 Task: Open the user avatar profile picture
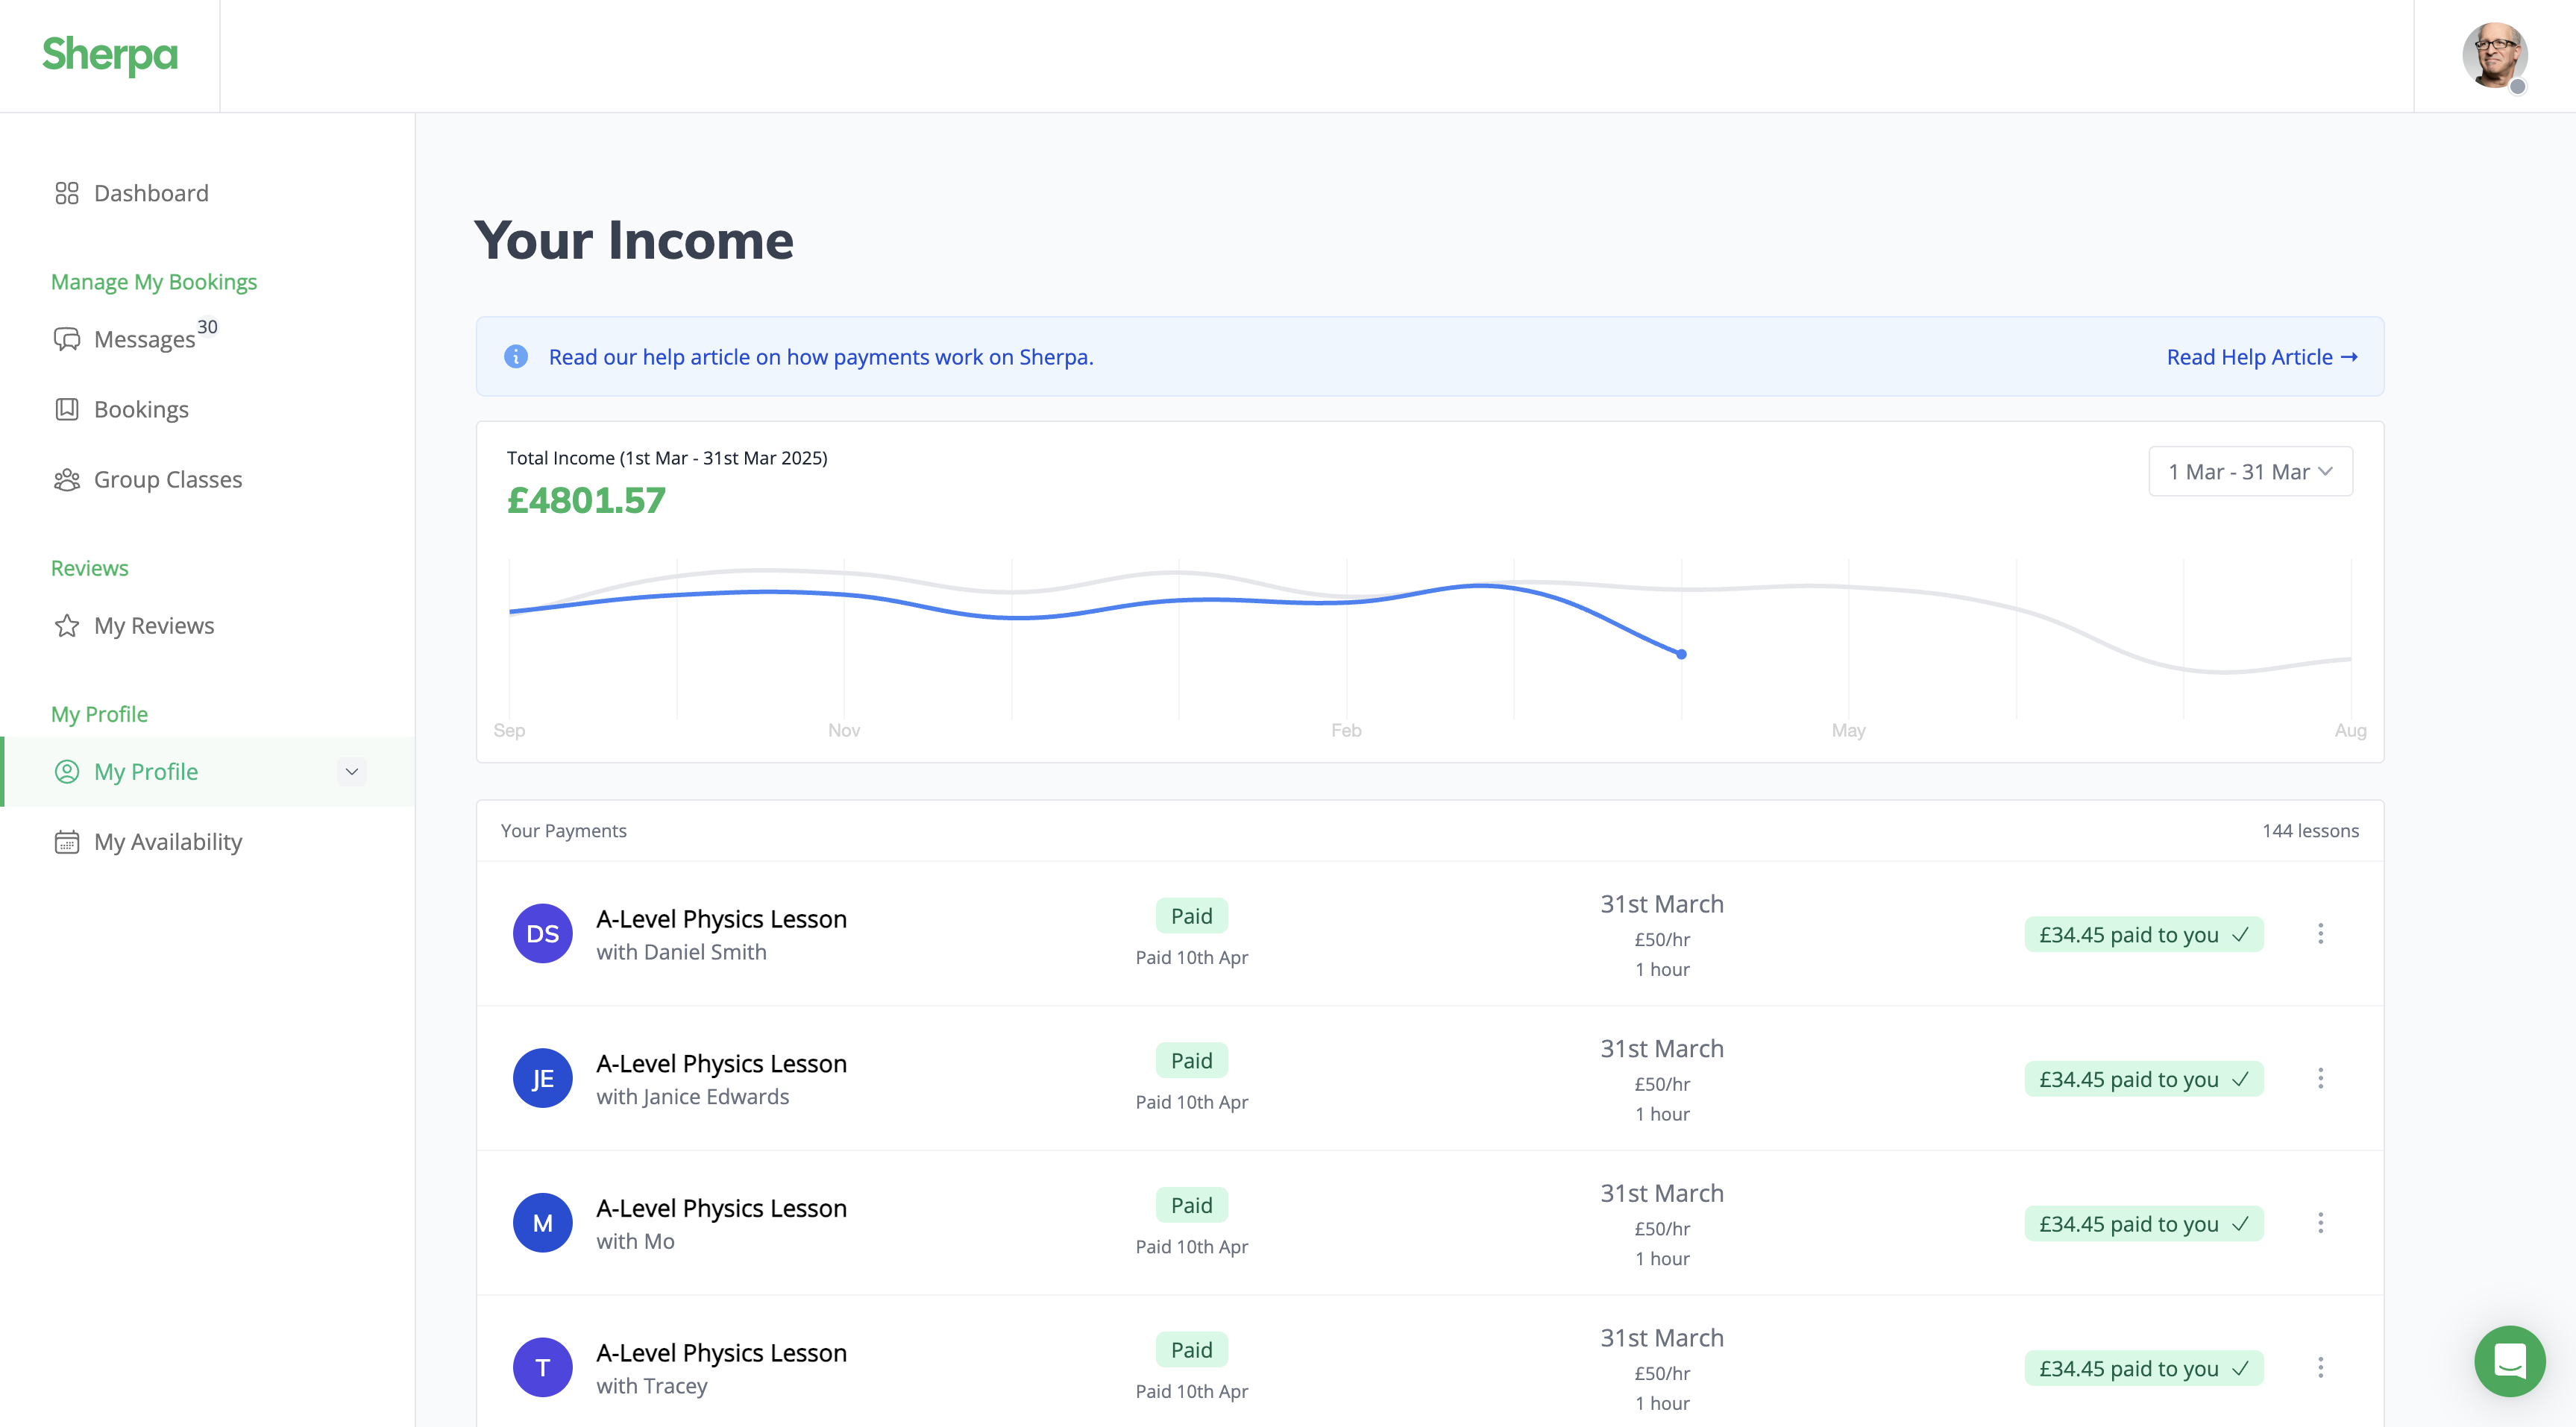pos(2494,55)
